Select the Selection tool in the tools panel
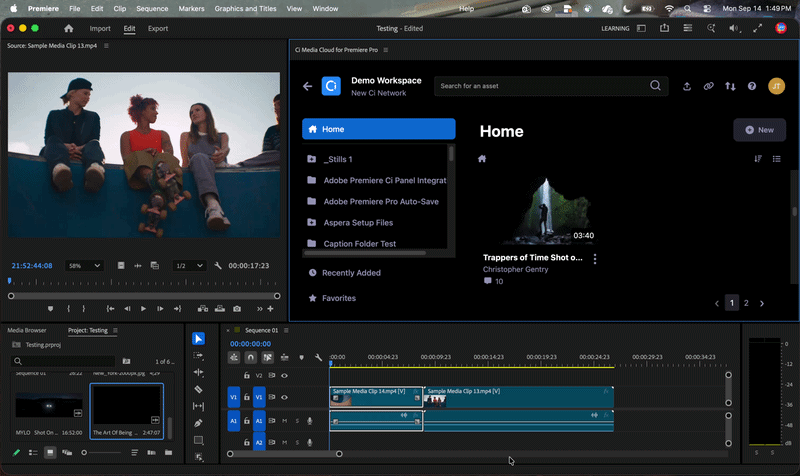Viewport: 800px width, 476px height. click(198, 339)
